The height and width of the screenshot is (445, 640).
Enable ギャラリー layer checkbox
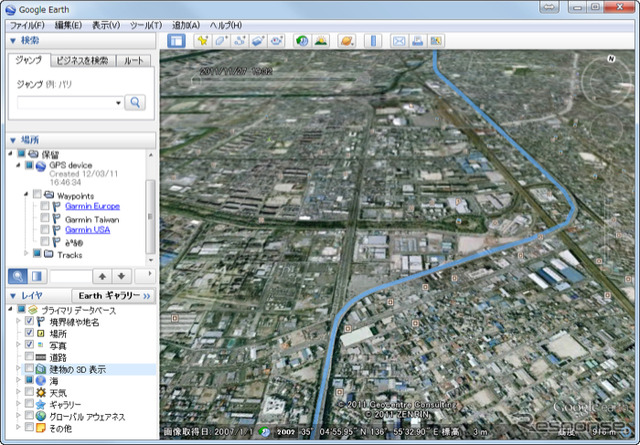pos(29,403)
